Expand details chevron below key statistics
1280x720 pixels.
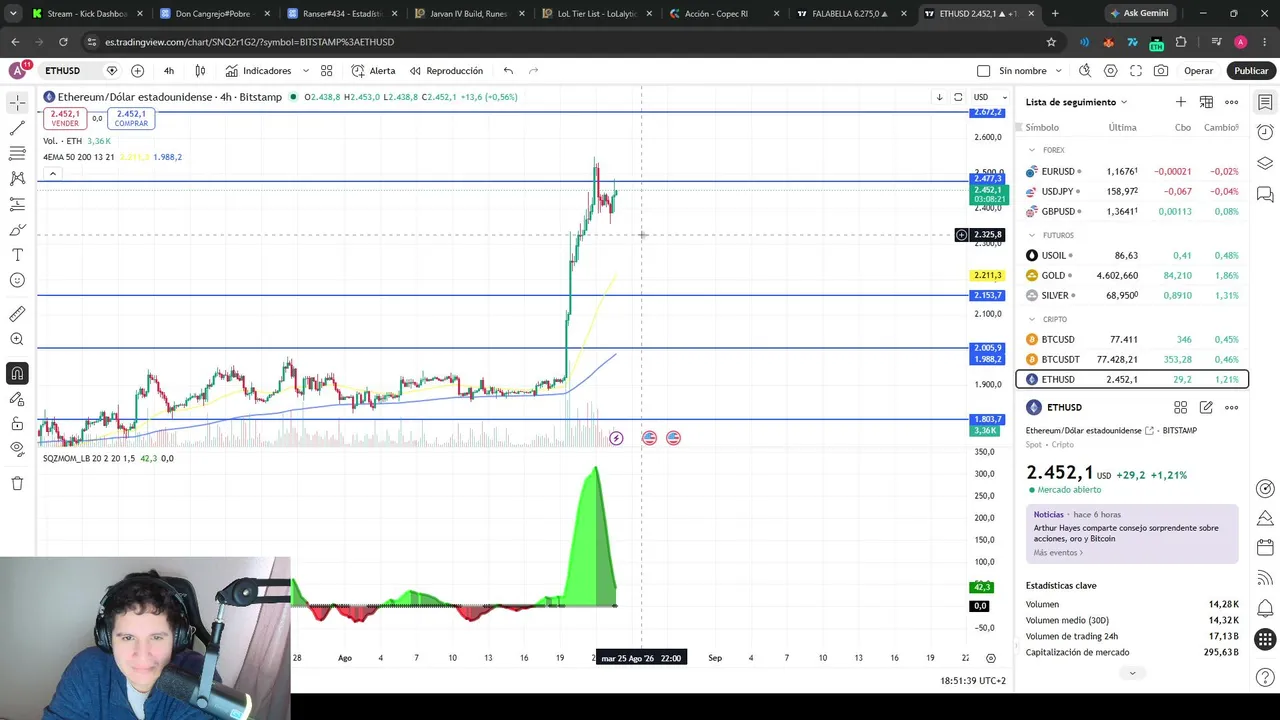(x=1132, y=673)
